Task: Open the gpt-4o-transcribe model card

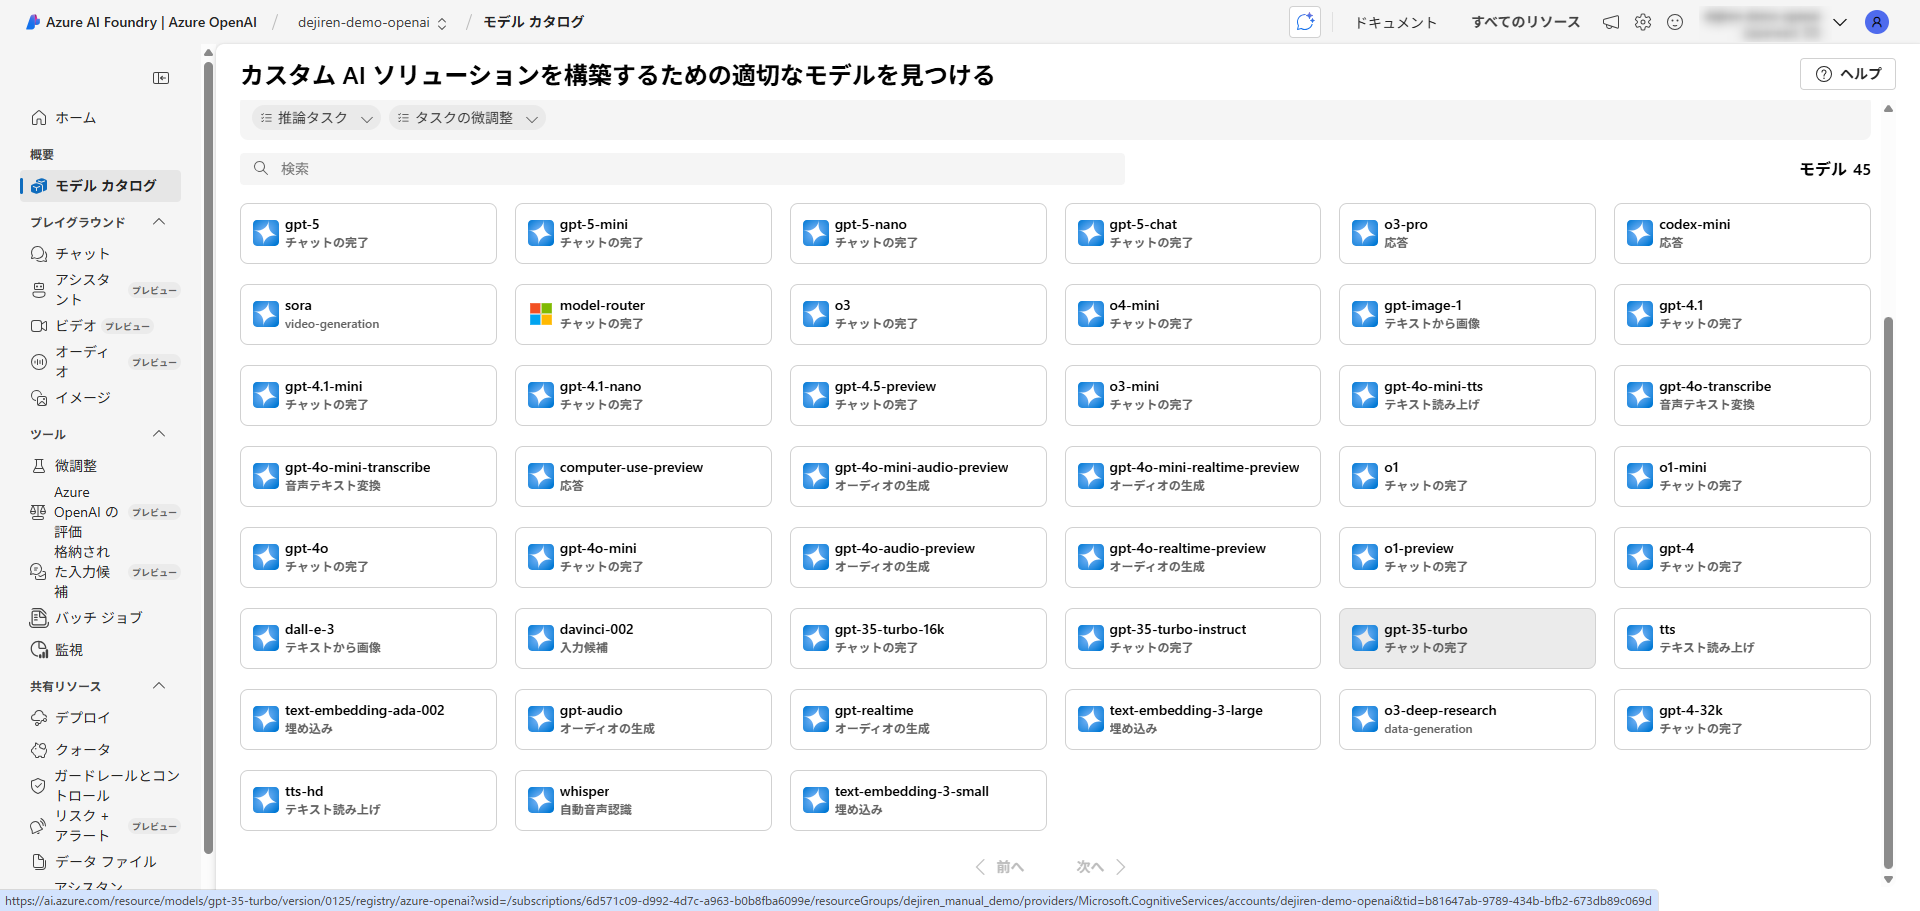Action: (x=1742, y=395)
